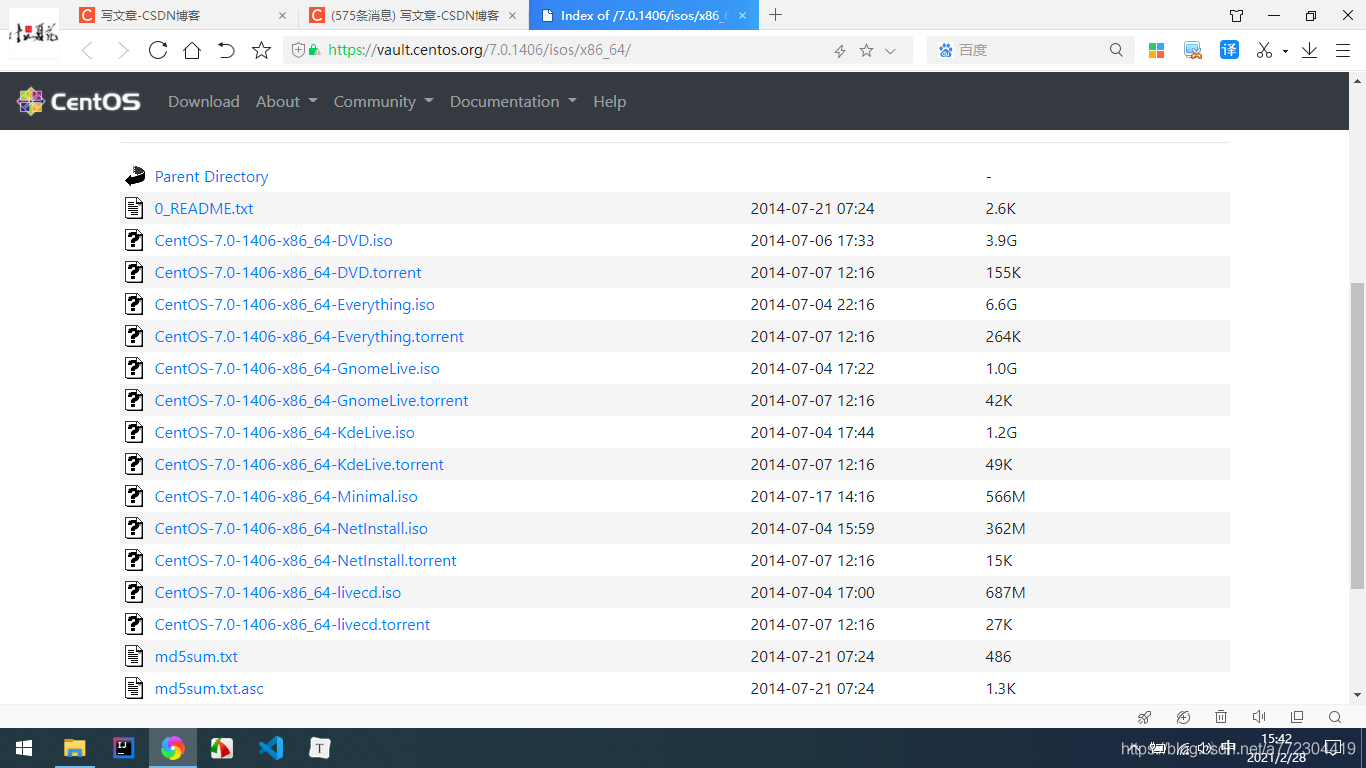Image resolution: width=1366 pixels, height=768 pixels.
Task: Switch to (575条消息) 写文章-CSDN博客 tab
Action: [x=413, y=15]
